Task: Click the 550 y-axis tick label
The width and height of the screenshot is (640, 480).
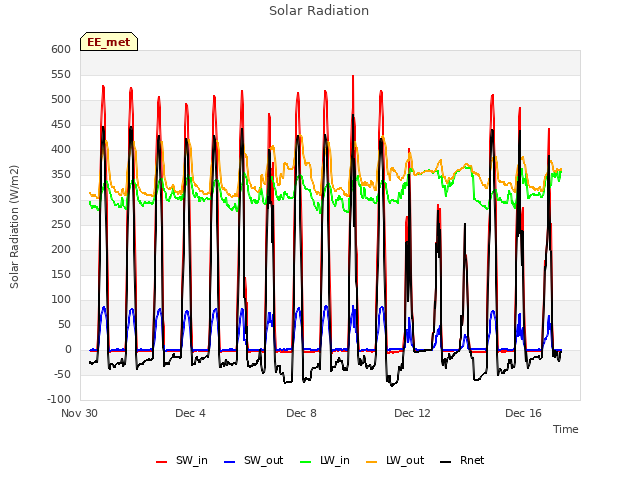Action: click(61, 75)
